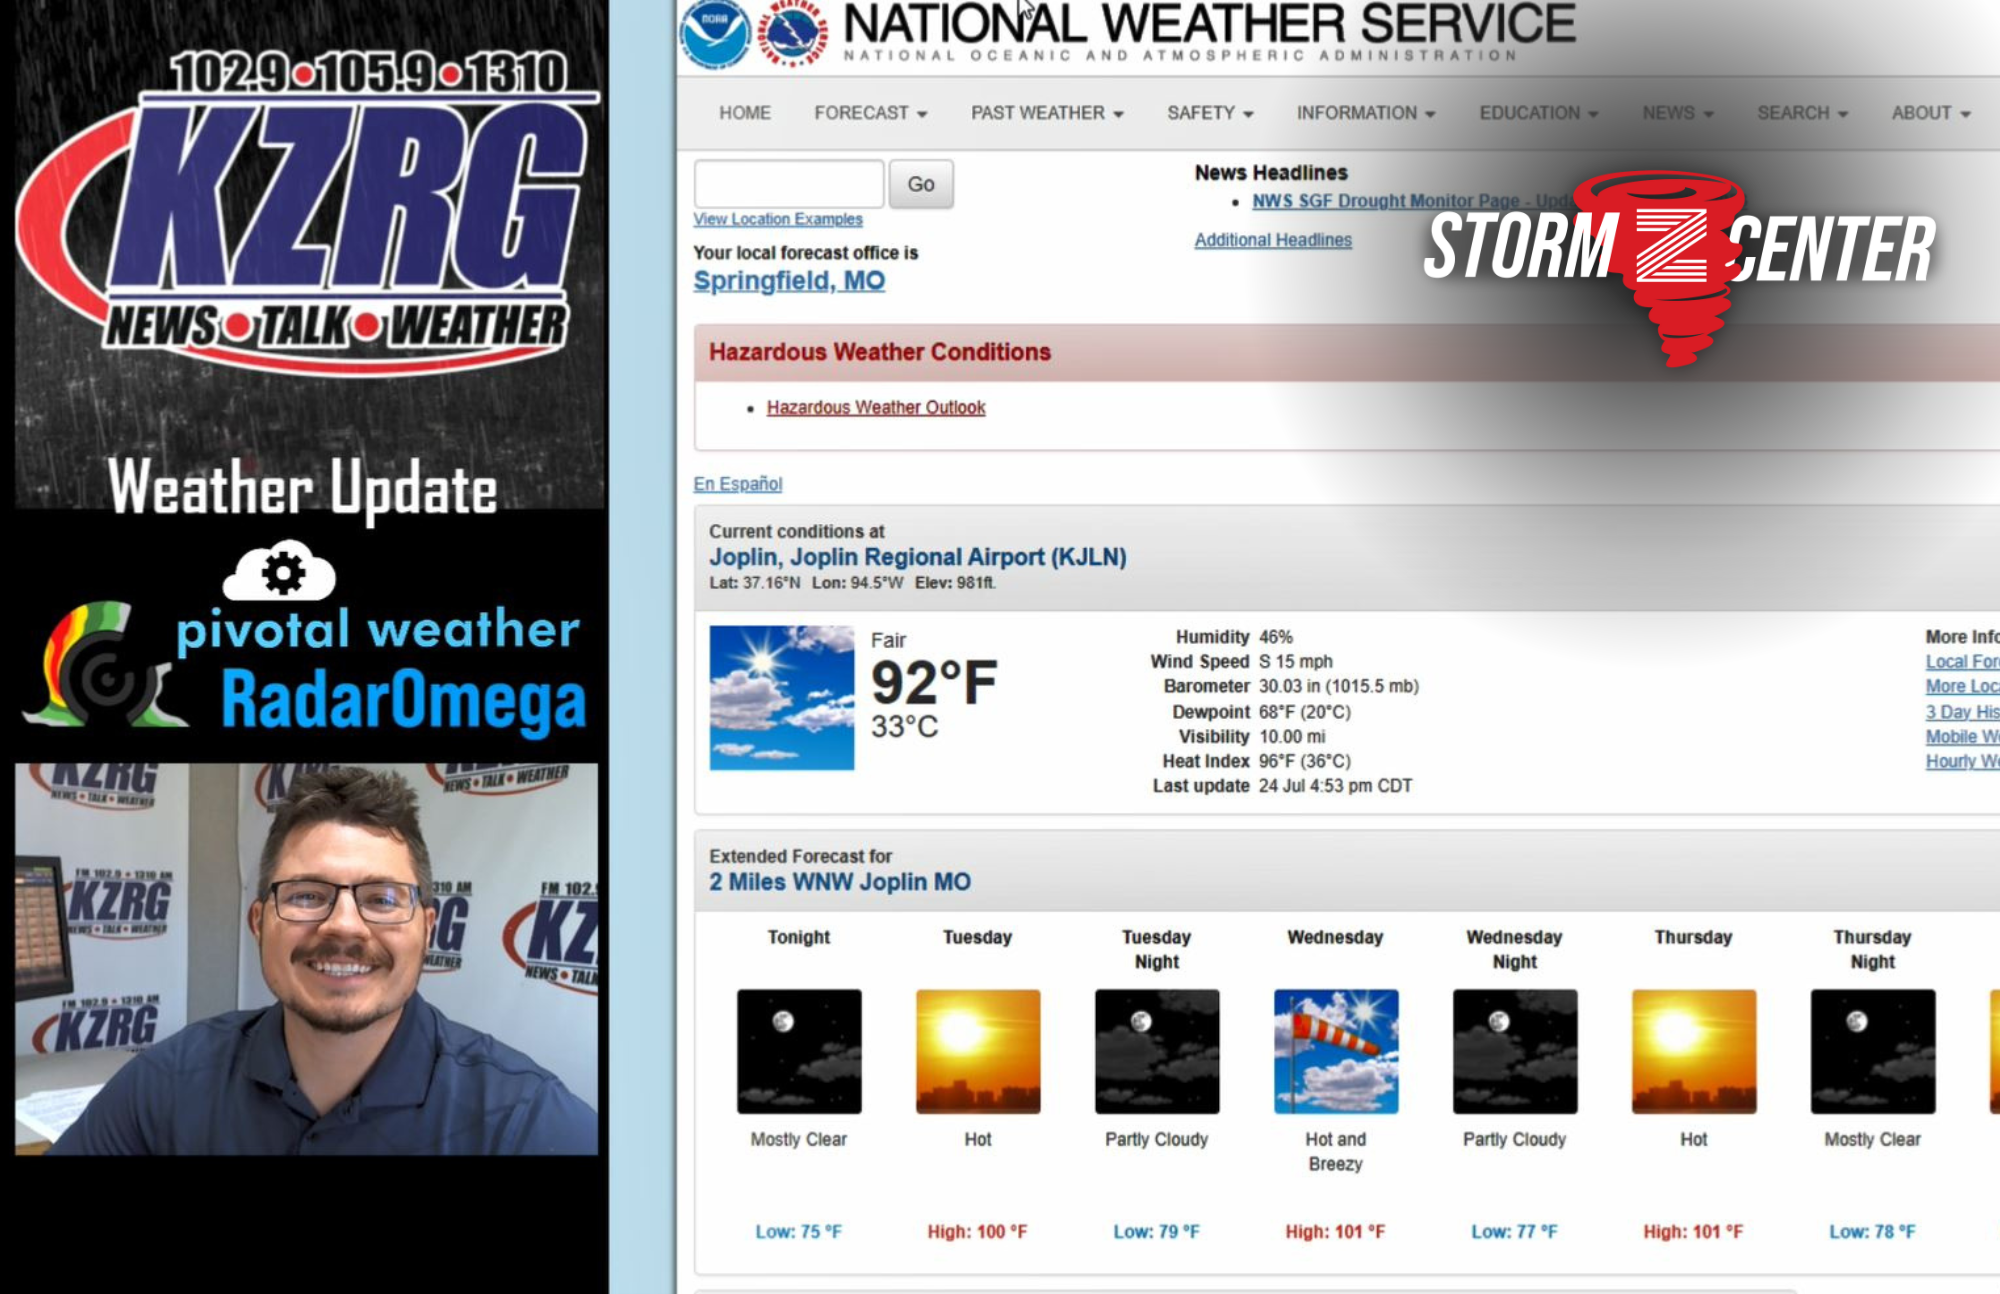Screen dimensions: 2000x1294
Task: Click the National Weather Service emblem
Action: click(x=793, y=33)
